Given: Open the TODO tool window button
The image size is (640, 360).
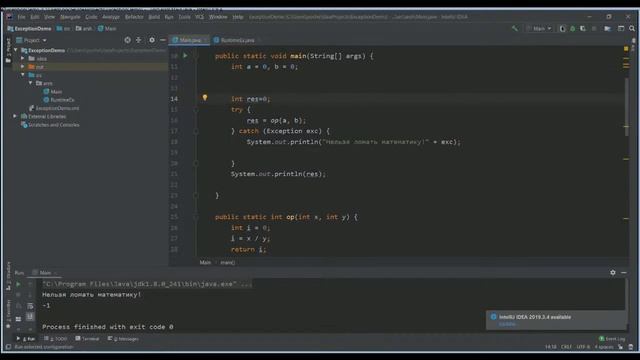Looking at the screenshot, I should click(x=55, y=339).
